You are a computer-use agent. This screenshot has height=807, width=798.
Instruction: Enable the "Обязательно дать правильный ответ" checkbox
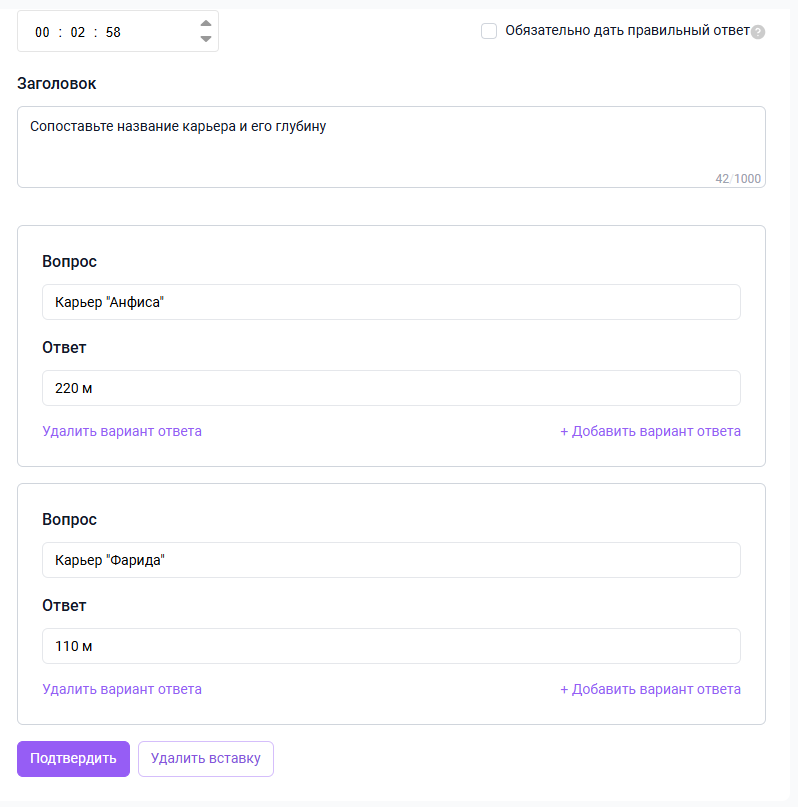click(x=489, y=31)
